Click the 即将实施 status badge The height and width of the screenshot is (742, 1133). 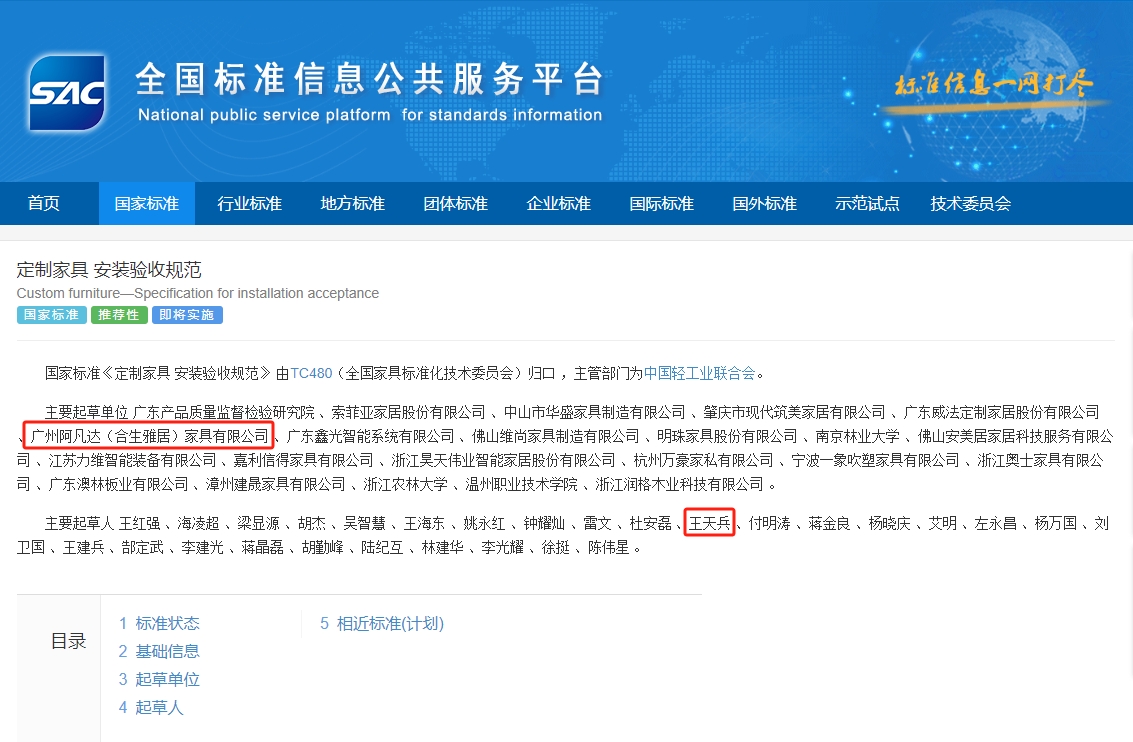(187, 315)
